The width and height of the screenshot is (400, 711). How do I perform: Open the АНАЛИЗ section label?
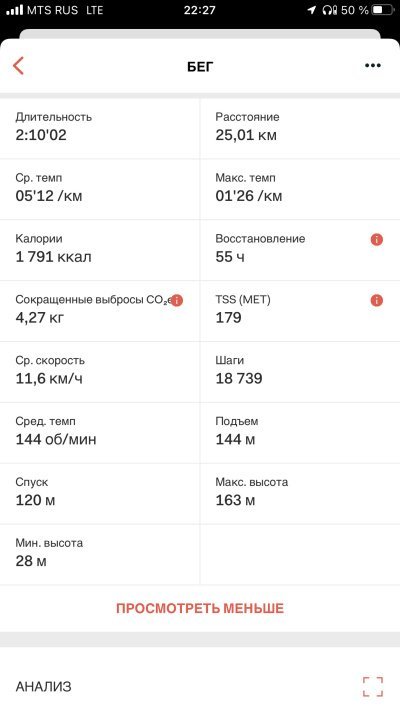click(x=44, y=687)
